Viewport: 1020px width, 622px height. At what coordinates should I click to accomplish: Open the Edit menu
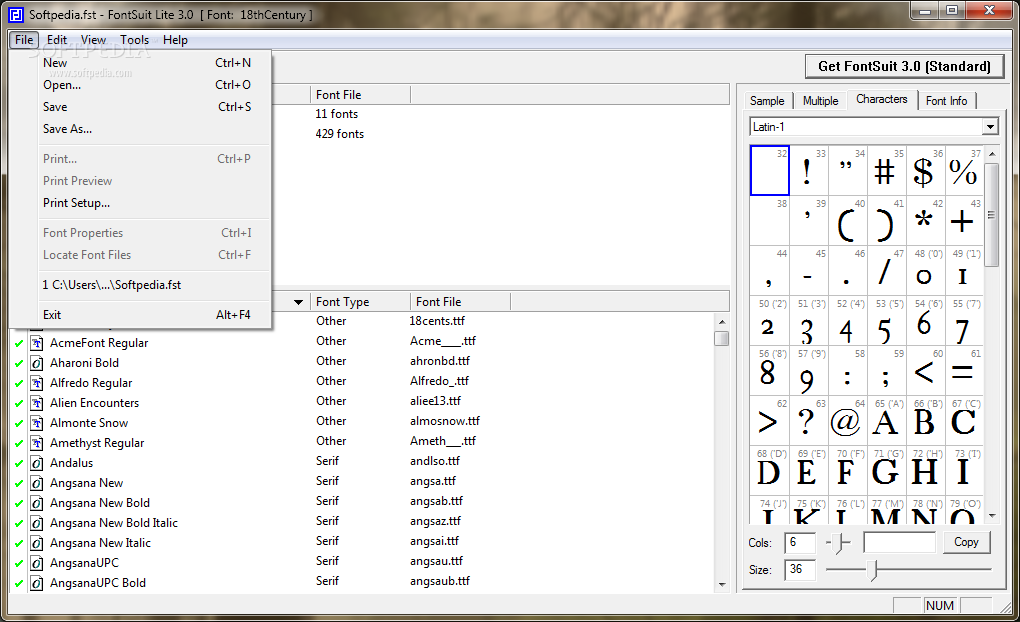click(57, 40)
